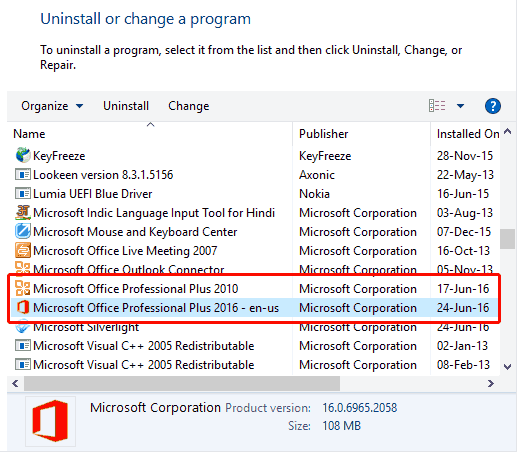The height and width of the screenshot is (452, 517).
Task: Click the 17-Jun-16 install date
Action: [x=463, y=289]
